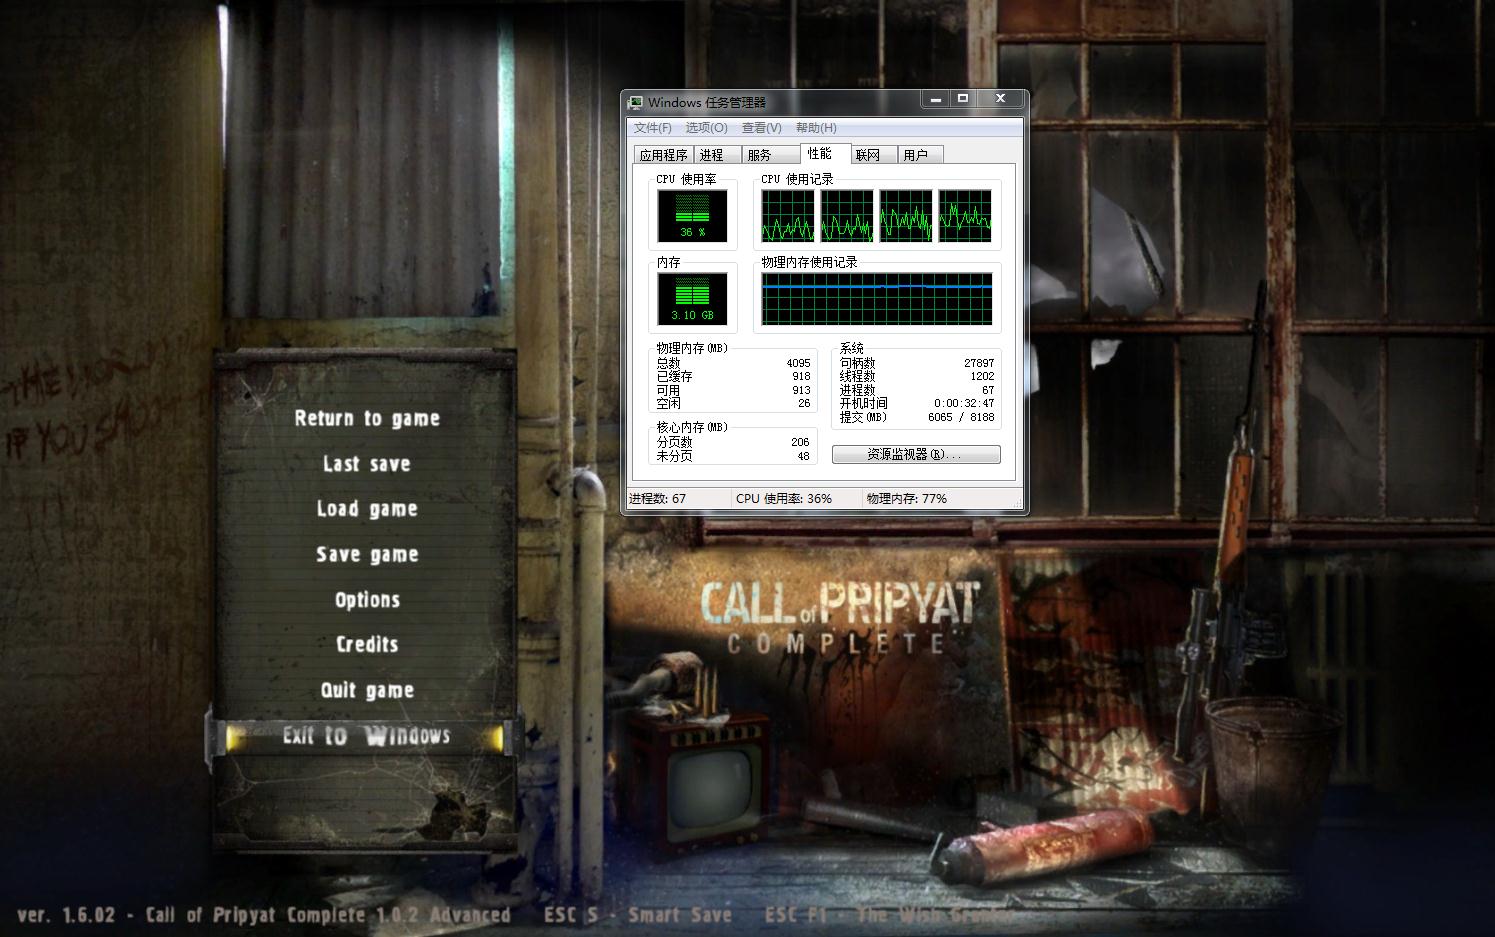
Task: Maximize the Windows Task Manager window
Action: (x=962, y=99)
